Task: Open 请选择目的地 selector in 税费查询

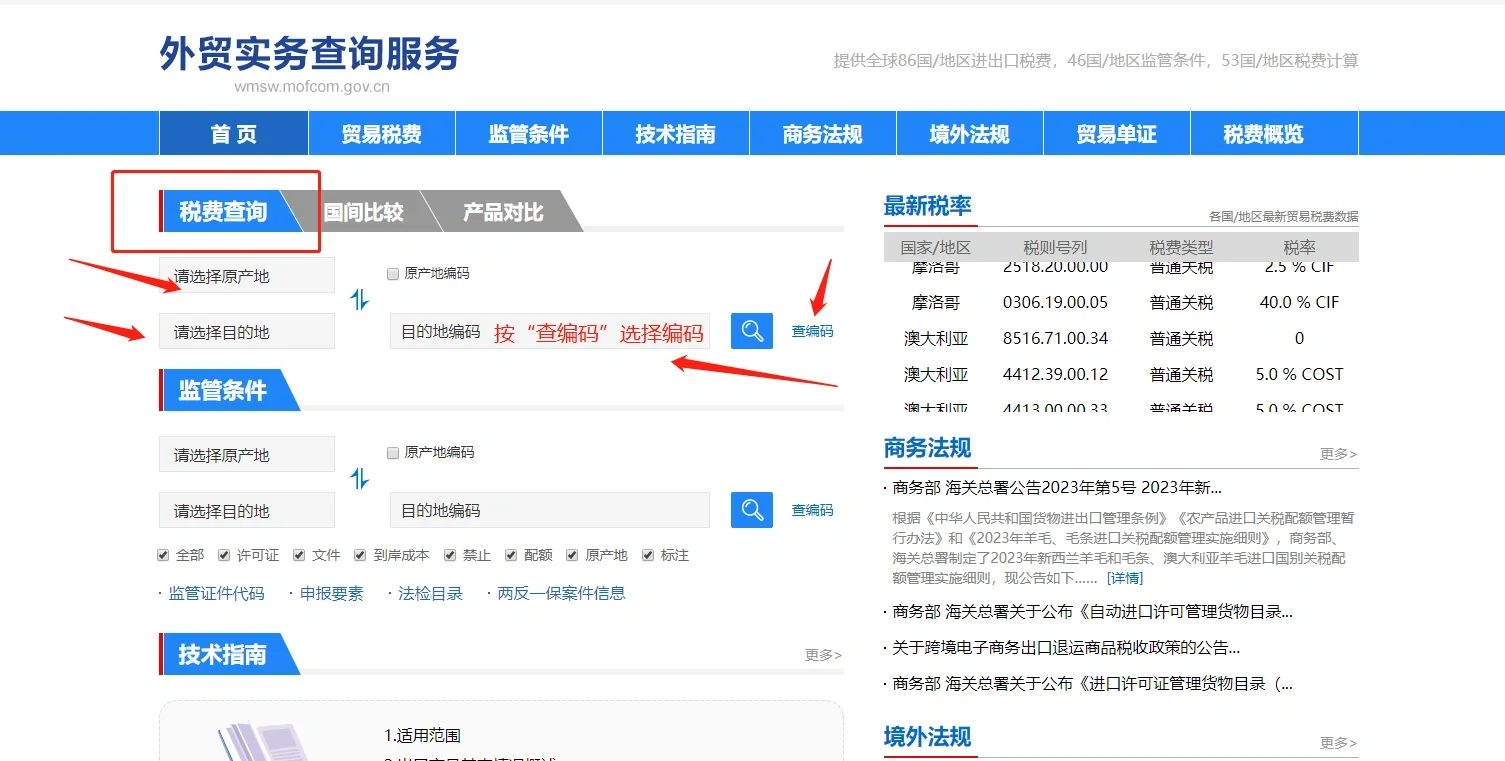Action: 247,332
